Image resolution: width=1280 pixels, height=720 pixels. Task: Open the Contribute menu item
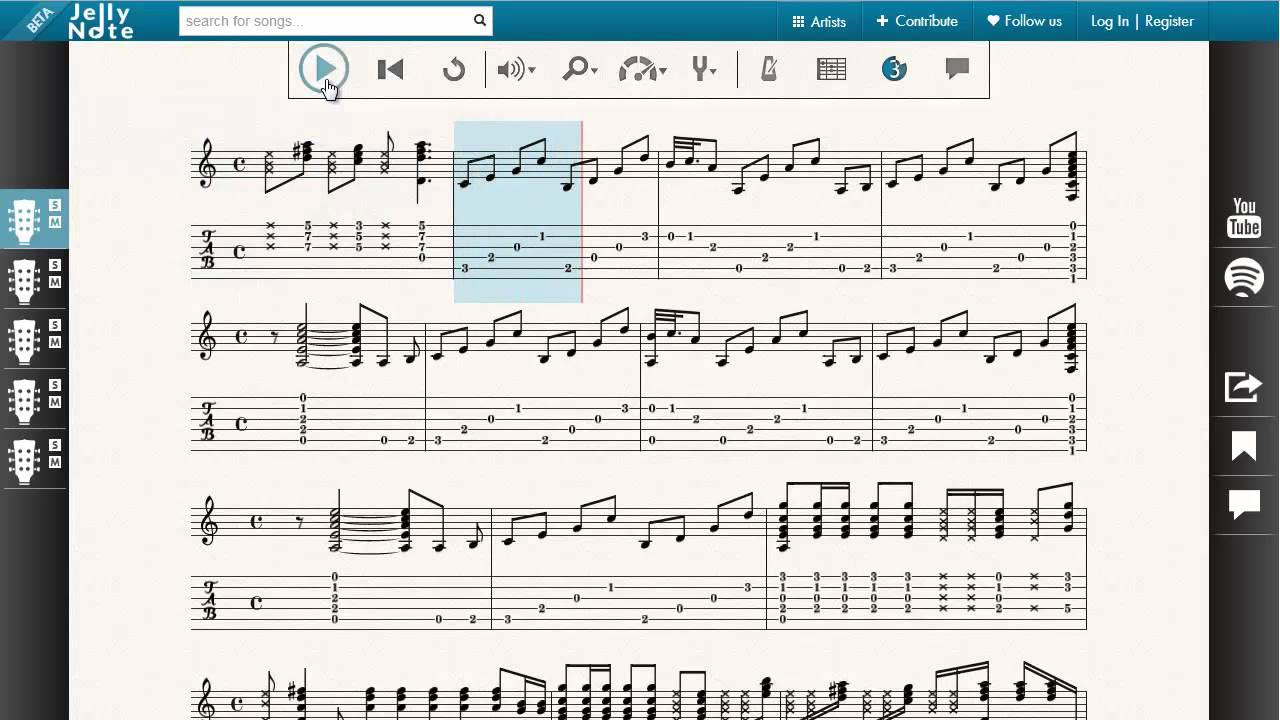pyautogui.click(x=917, y=21)
